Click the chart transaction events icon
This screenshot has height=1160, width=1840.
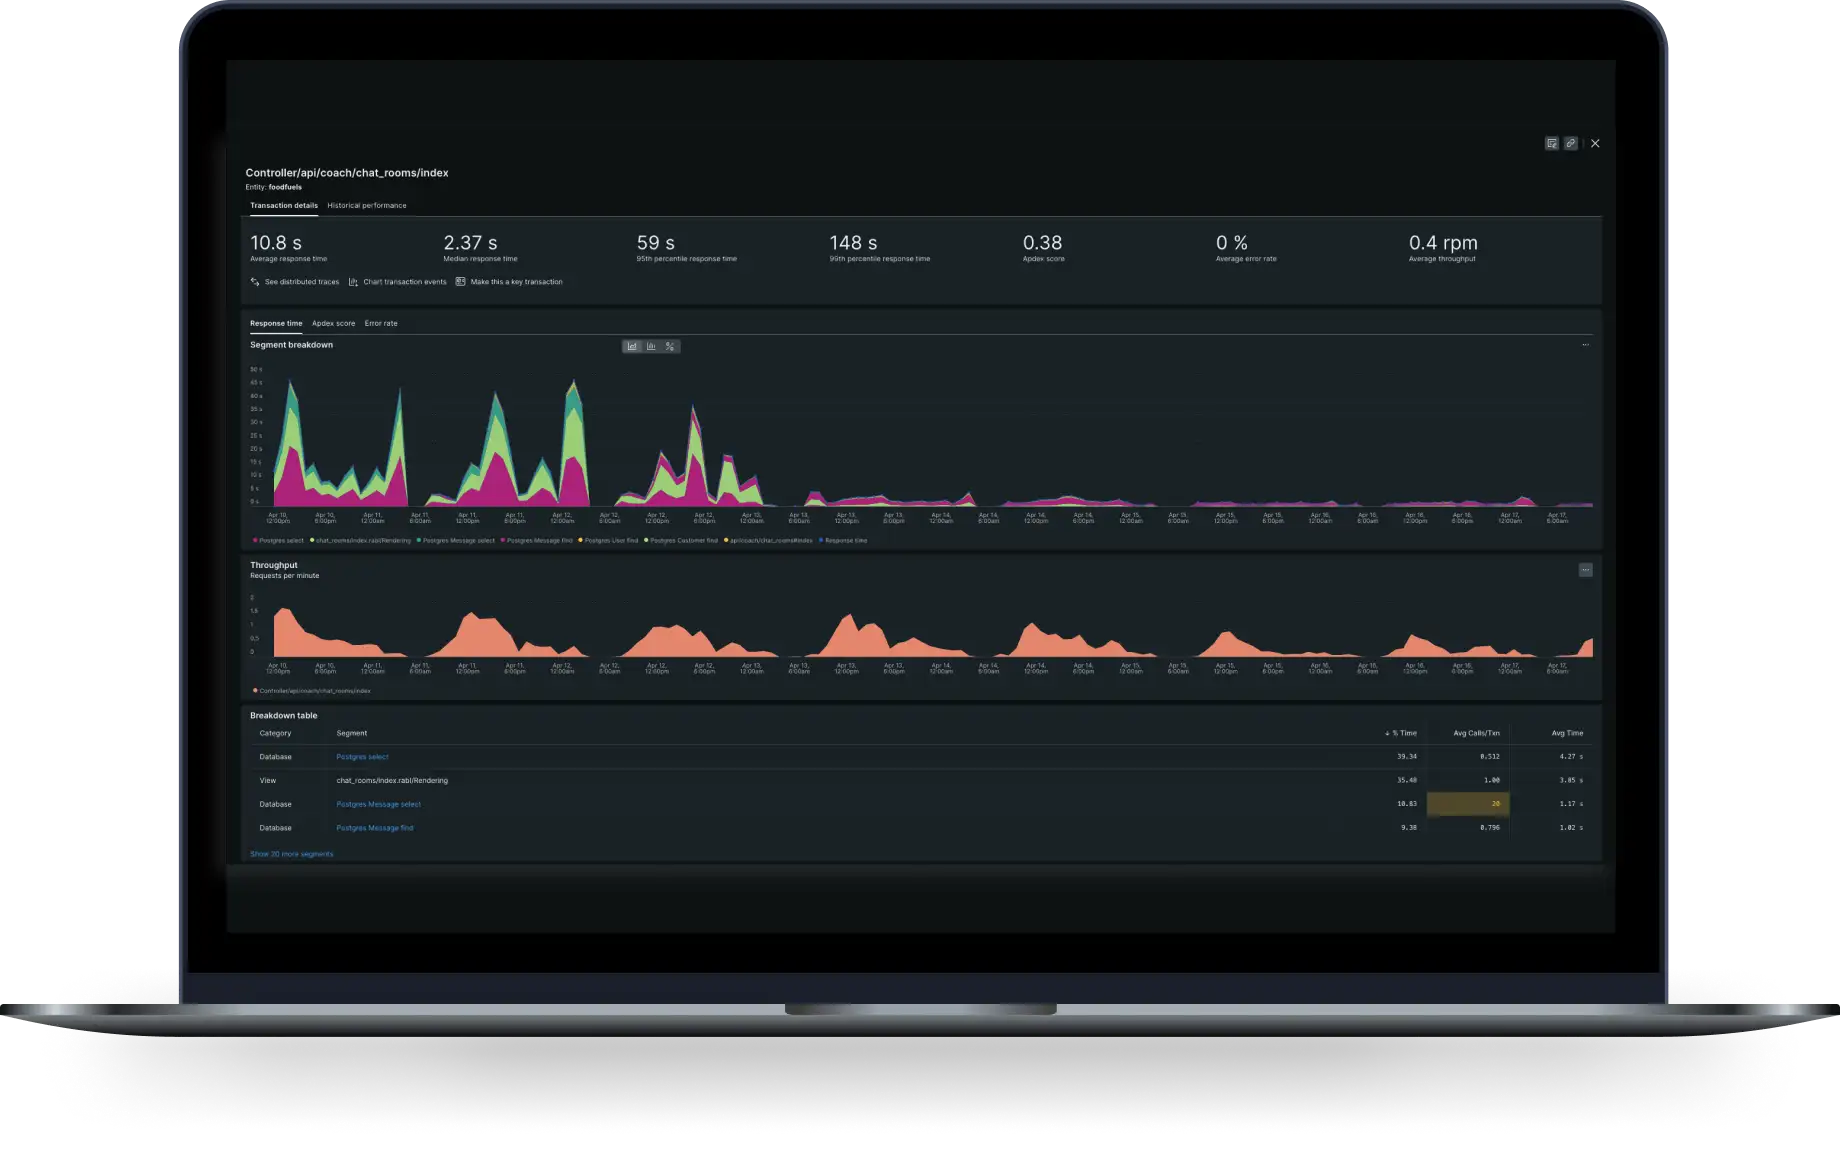(353, 282)
